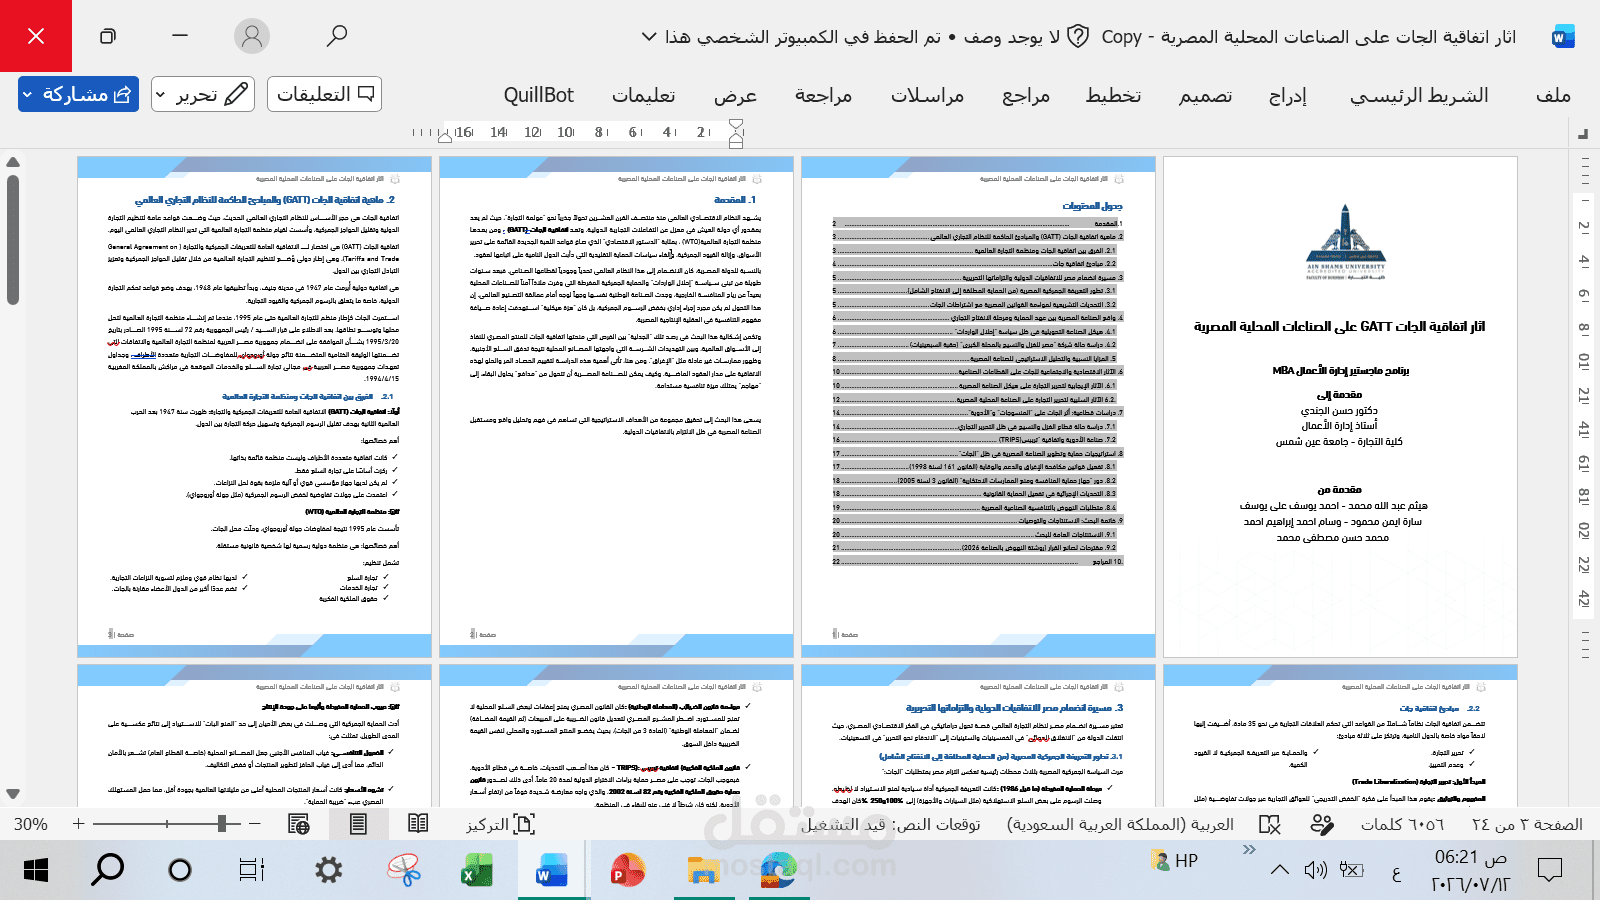Open the user account profile icon
1600x900 pixels.
(x=252, y=36)
